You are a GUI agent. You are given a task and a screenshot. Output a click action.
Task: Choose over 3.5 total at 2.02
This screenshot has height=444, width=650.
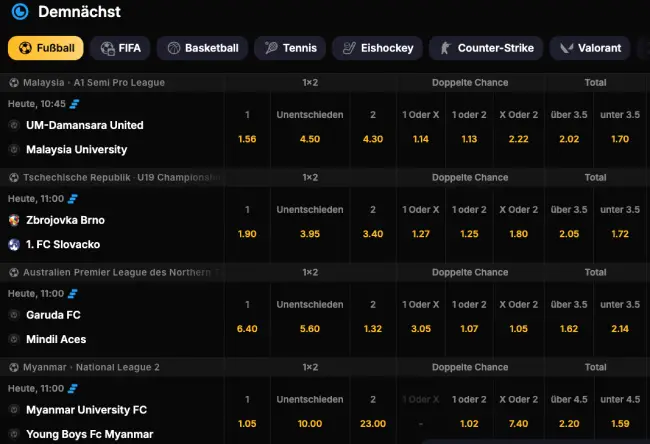click(x=567, y=139)
